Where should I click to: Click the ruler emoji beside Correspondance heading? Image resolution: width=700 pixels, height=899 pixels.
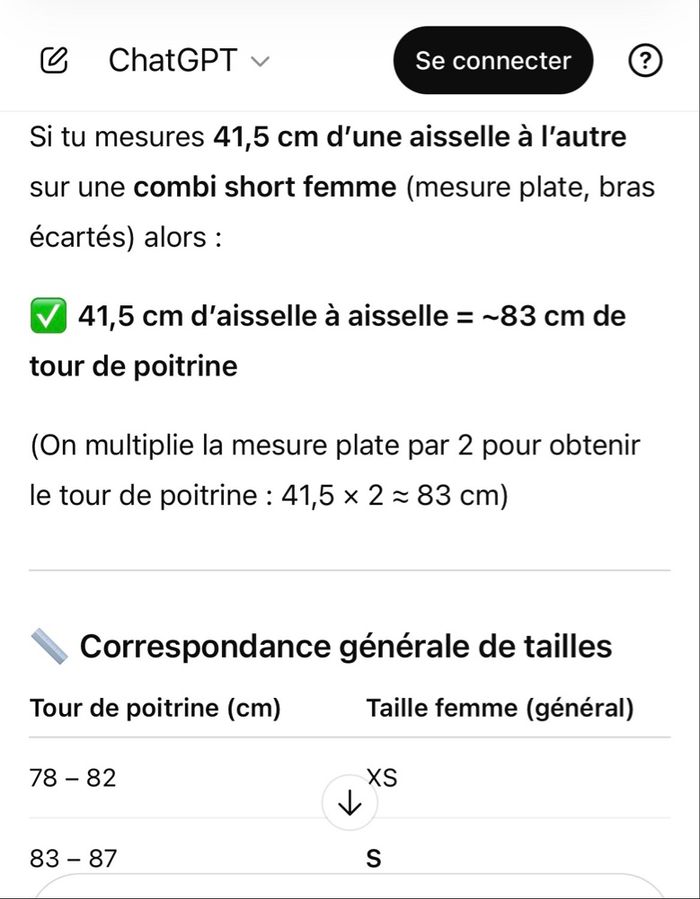49,646
